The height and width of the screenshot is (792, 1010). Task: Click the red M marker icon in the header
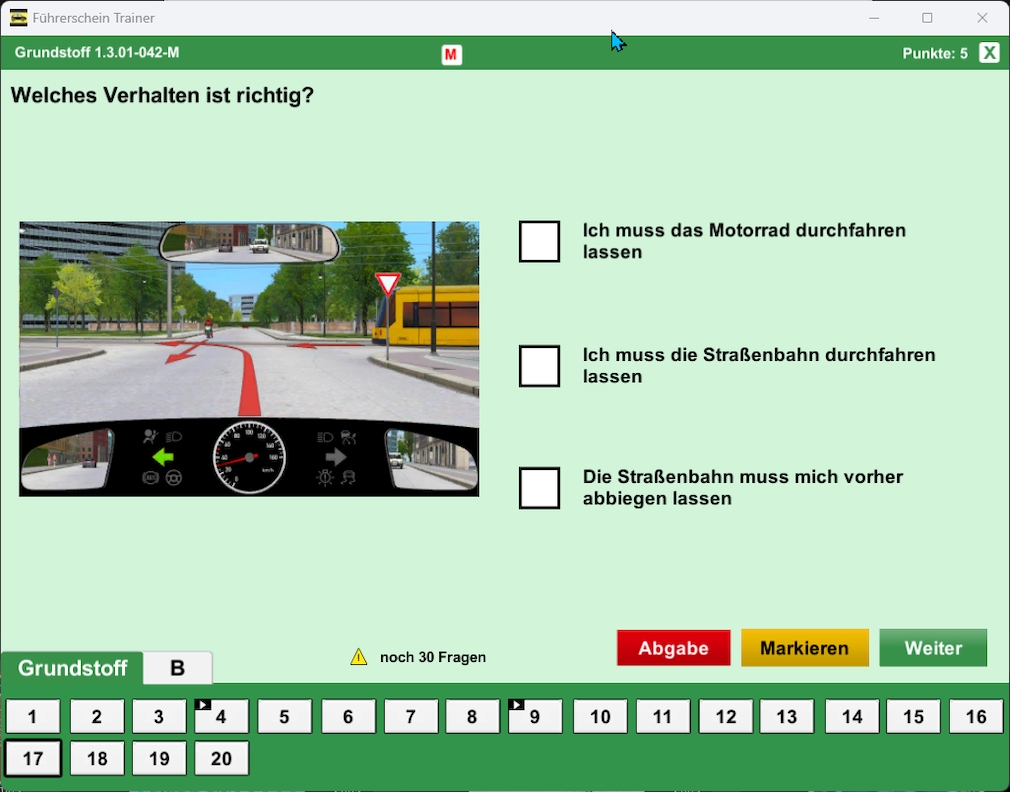tap(451, 55)
